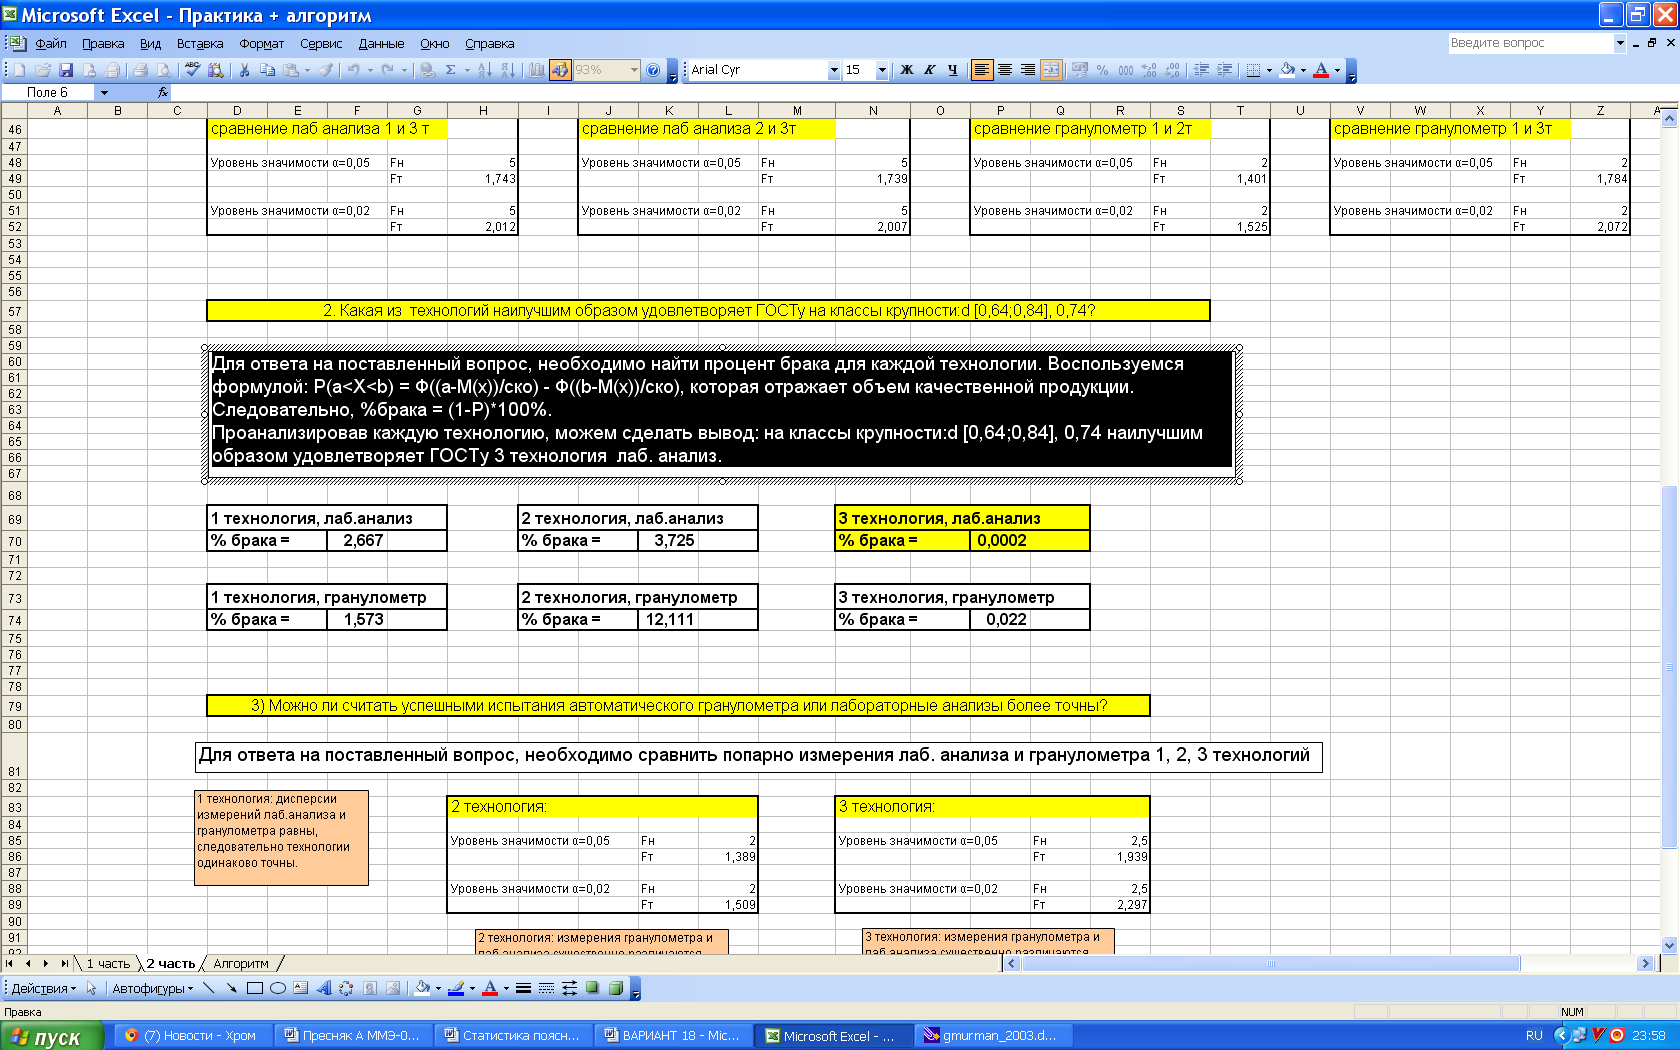Select the Rectangle drawing tool
Viewport: 1680px width, 1050px height.
tap(255, 988)
